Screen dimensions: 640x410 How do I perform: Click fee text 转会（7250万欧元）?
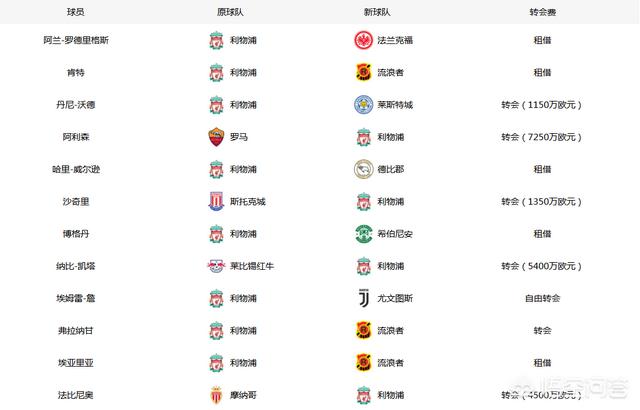pyautogui.click(x=542, y=137)
